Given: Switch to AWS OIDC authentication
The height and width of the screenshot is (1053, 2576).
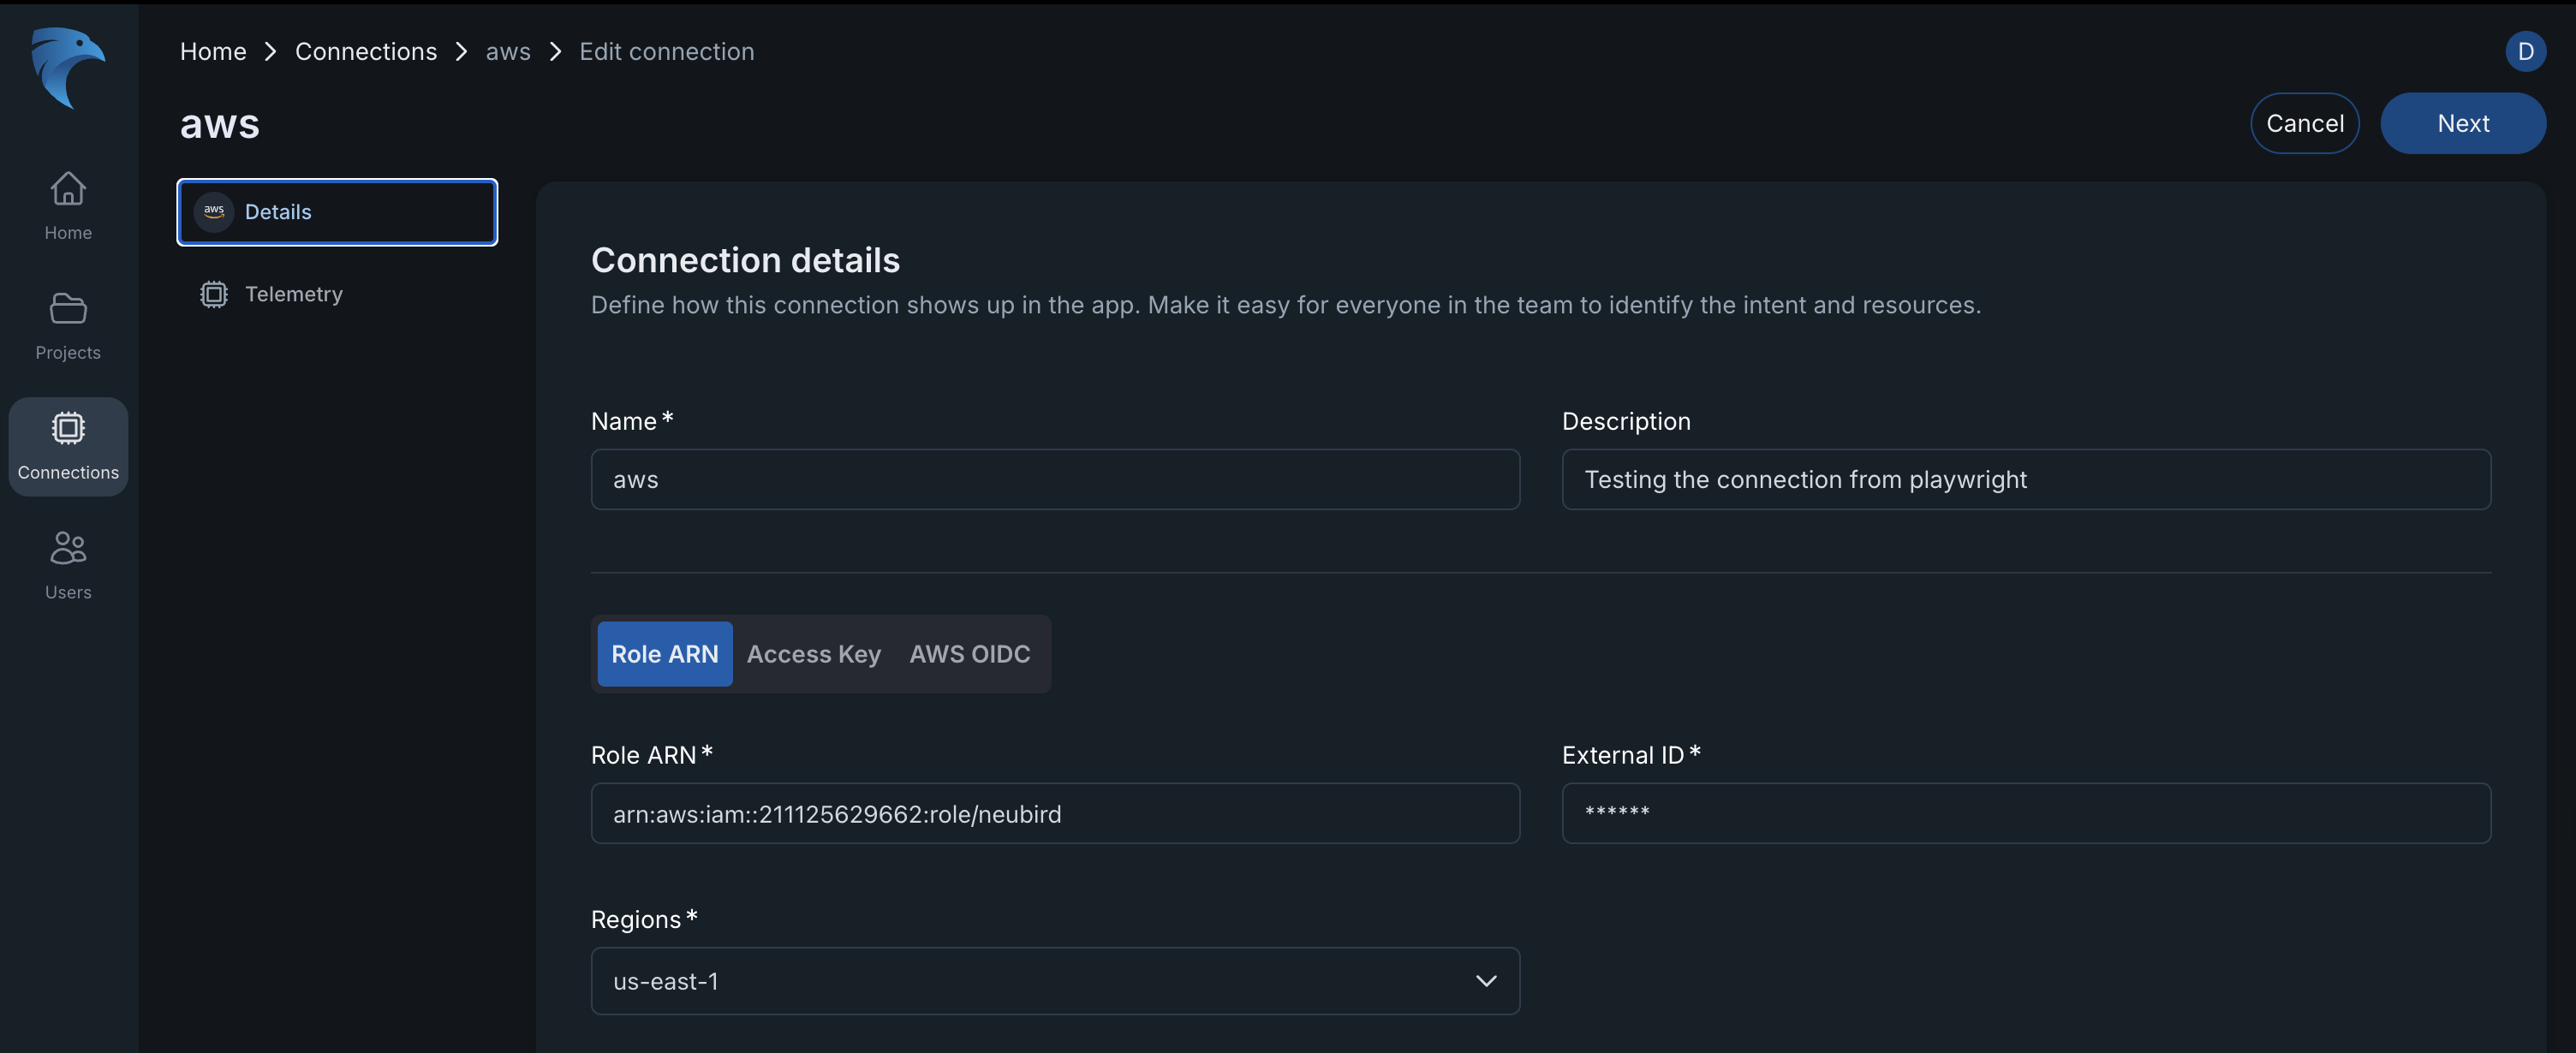Looking at the screenshot, I should pyautogui.click(x=968, y=653).
